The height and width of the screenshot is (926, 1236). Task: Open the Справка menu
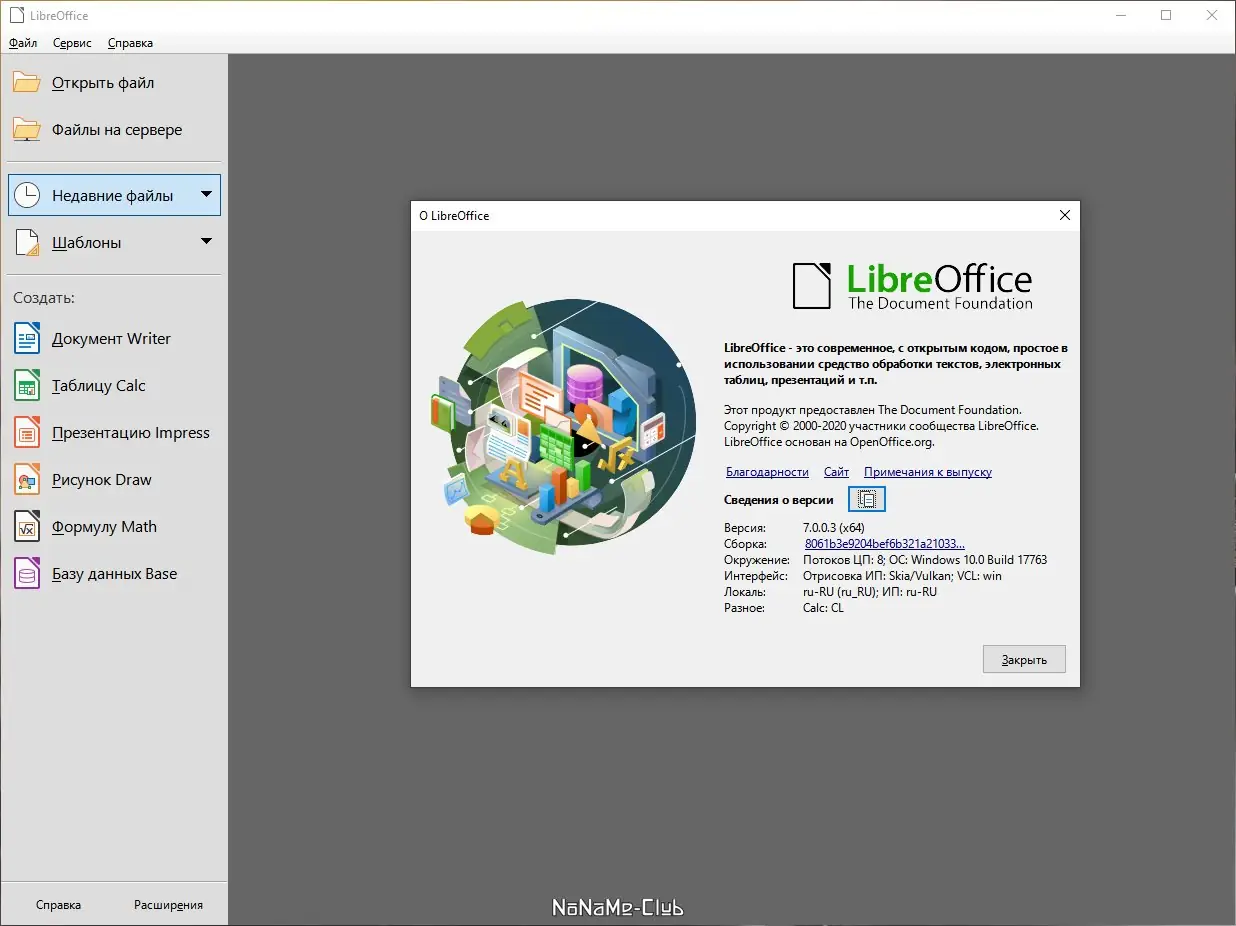(129, 42)
